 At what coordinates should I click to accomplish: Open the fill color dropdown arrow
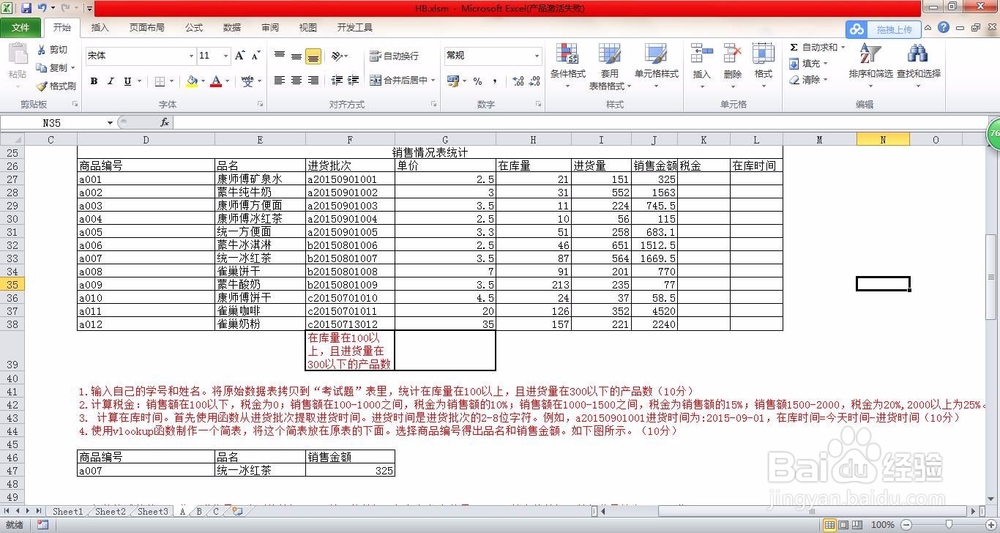202,81
